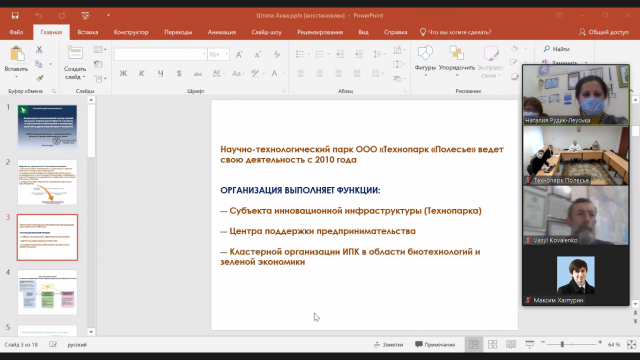Toggle Underline (Ч) formatting
The width and height of the screenshot is (640, 360).
click(x=160, y=73)
